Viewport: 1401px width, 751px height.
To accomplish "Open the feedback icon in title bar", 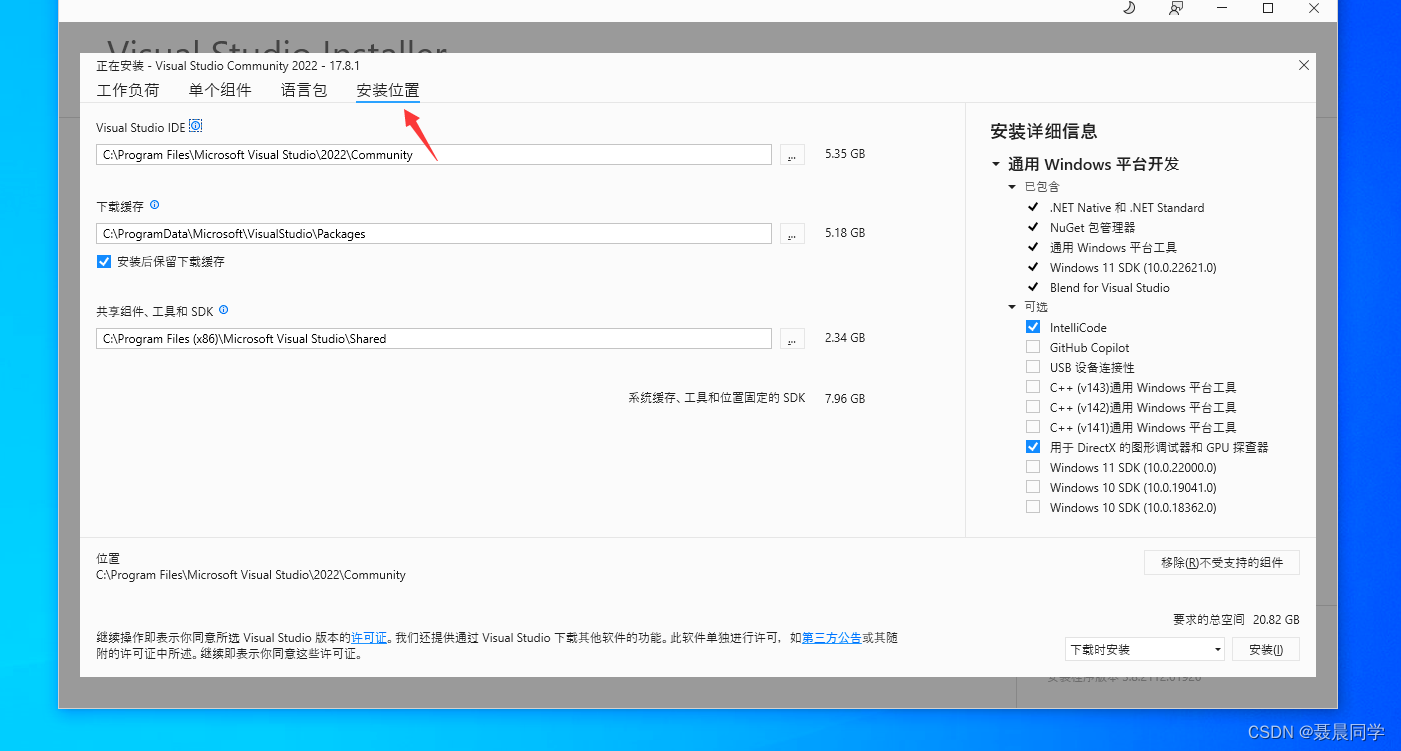I will 1176,9.
